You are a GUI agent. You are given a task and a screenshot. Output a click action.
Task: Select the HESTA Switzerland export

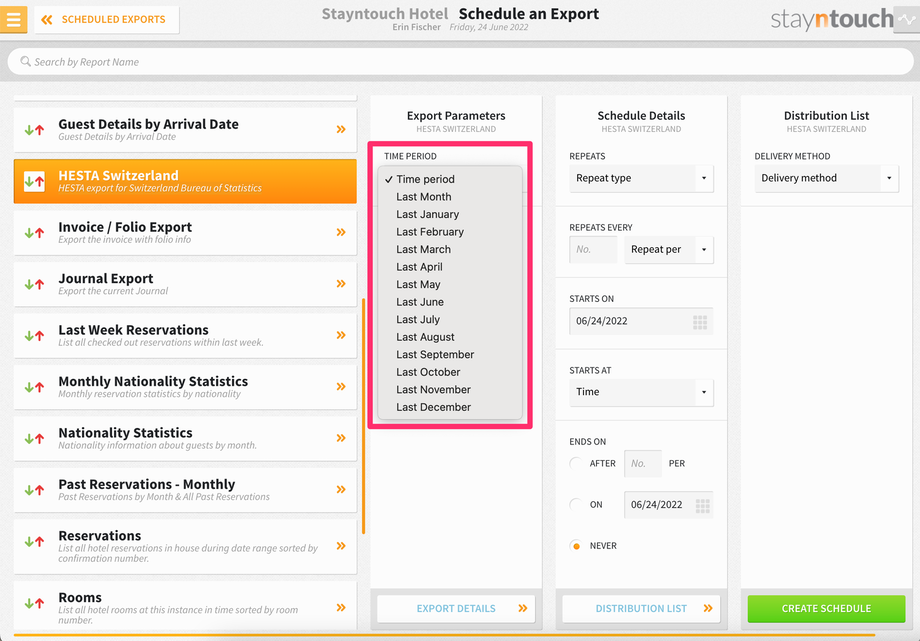pos(185,181)
